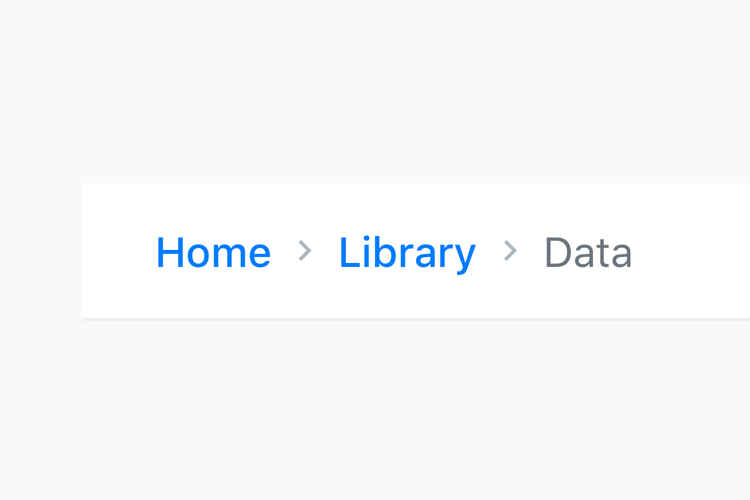Click the Home breadcrumb link

[213, 253]
